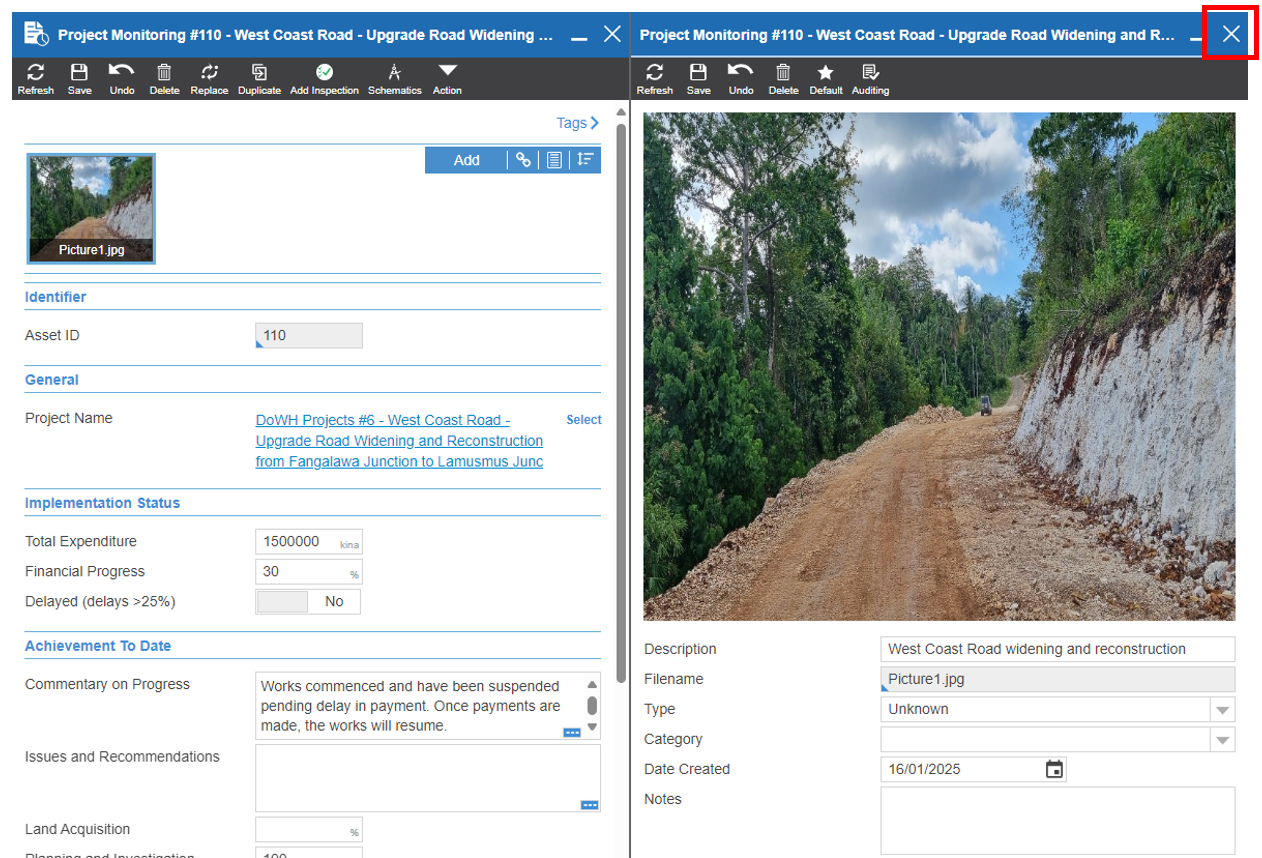Click Undo in the right photo panel

(741, 79)
